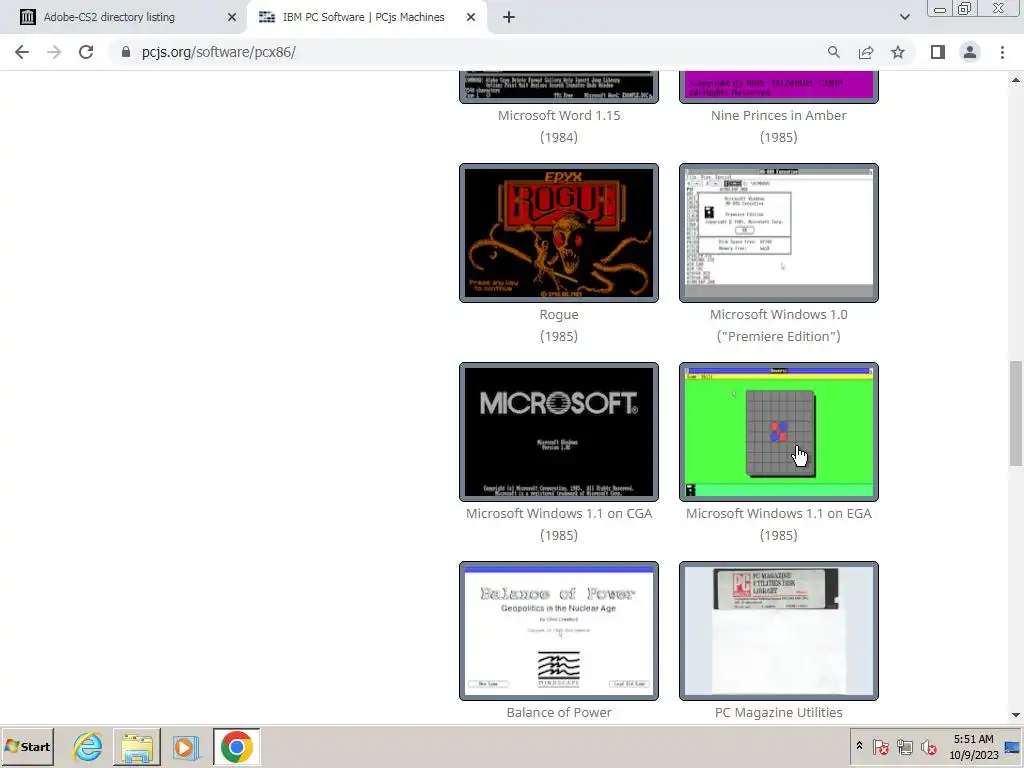
Task: Open the Windows Start menu
Action: coord(27,746)
